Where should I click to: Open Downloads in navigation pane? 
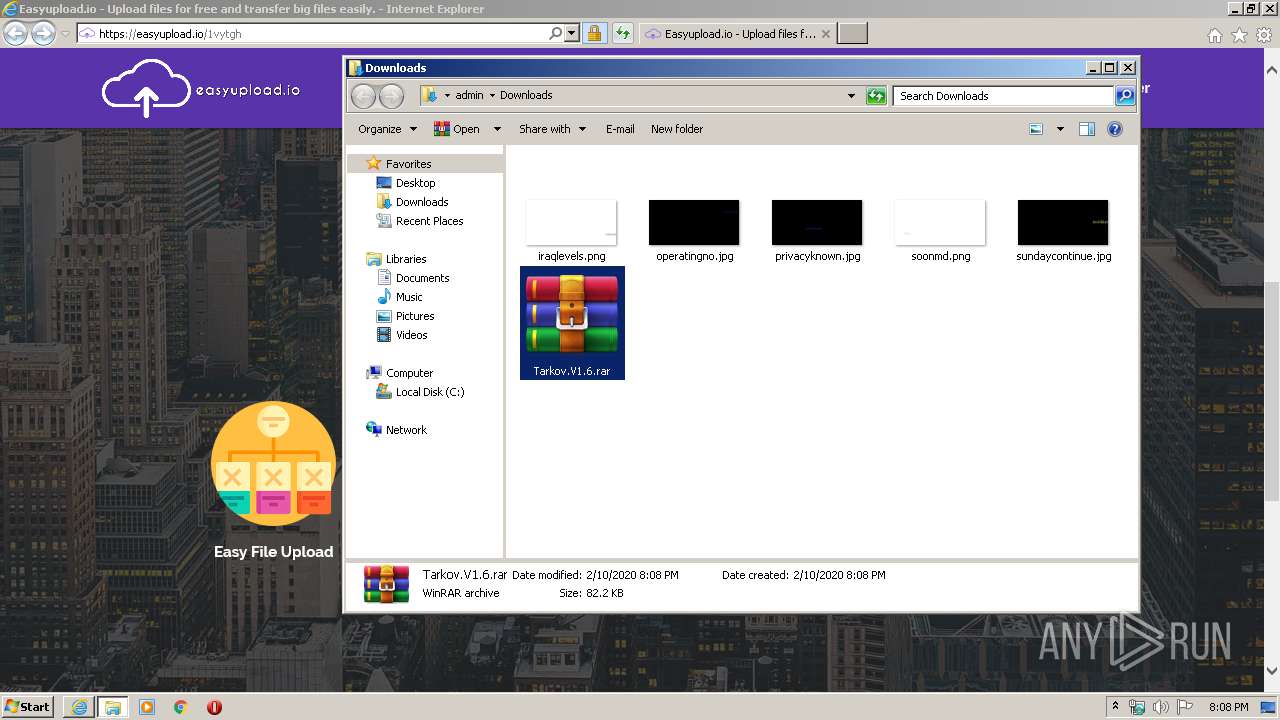point(412,202)
